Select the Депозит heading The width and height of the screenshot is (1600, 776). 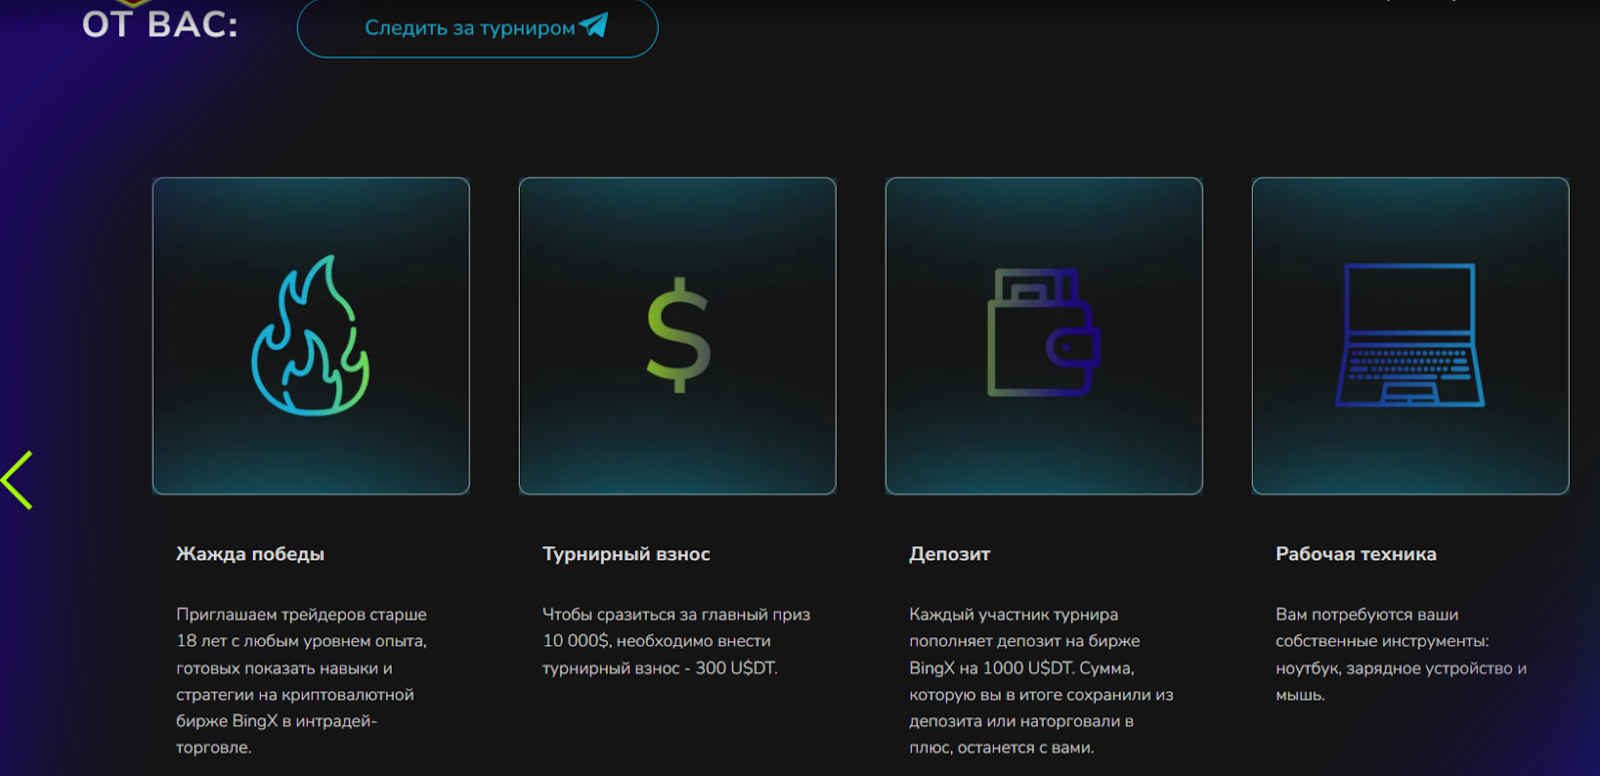click(949, 554)
